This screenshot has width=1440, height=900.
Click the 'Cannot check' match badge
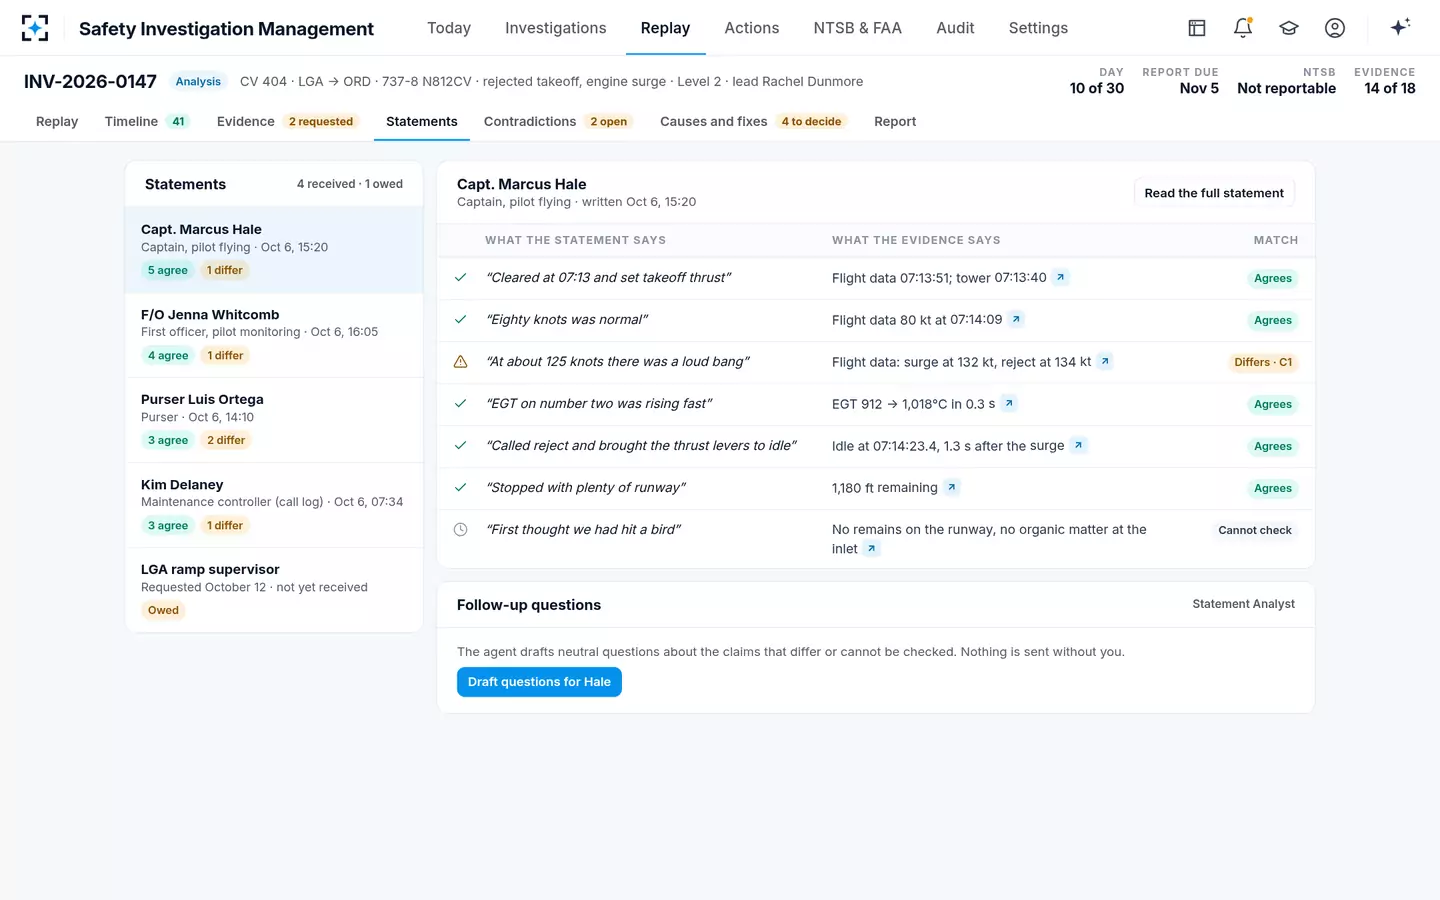click(x=1255, y=530)
